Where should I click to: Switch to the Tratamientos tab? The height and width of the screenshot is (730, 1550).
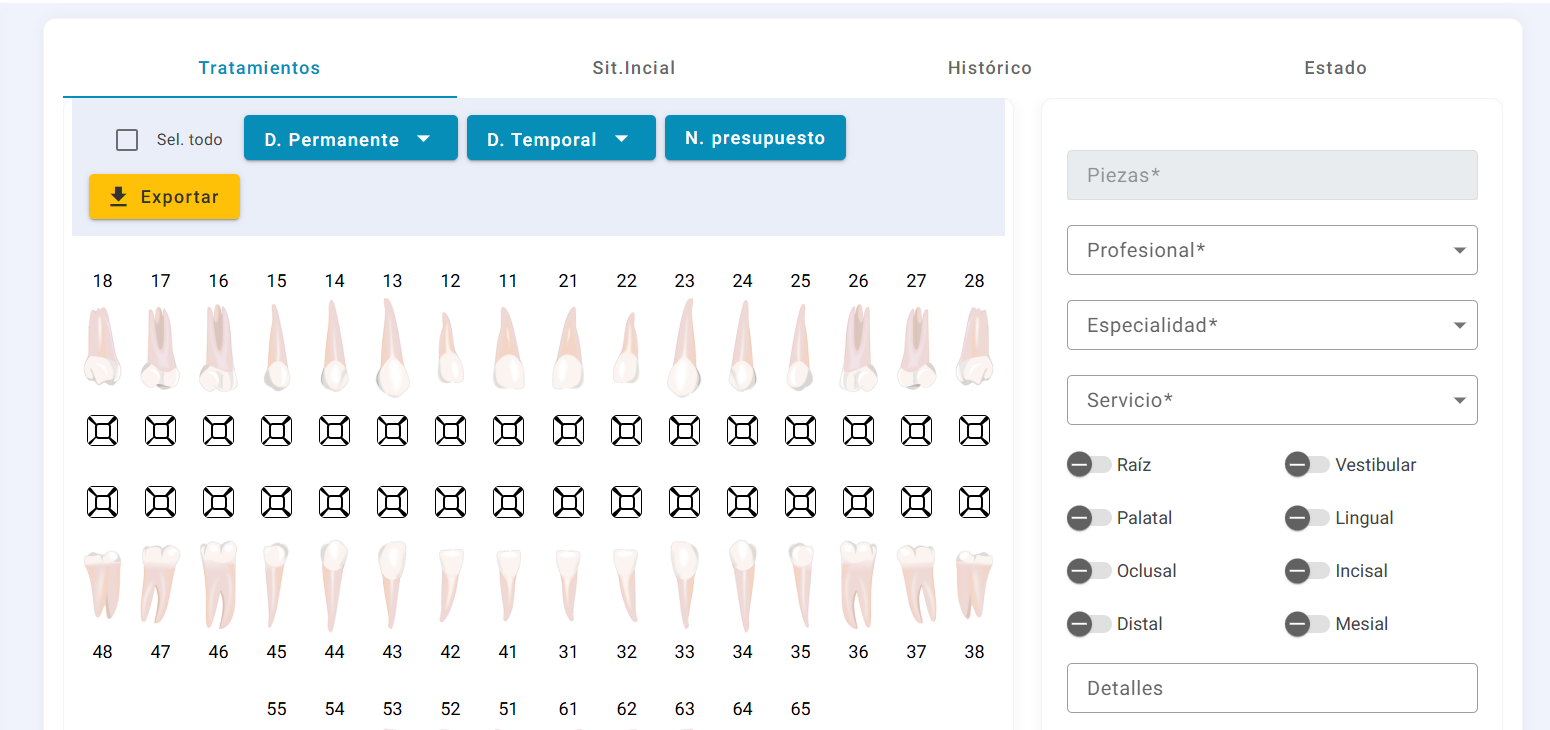pyautogui.click(x=259, y=68)
